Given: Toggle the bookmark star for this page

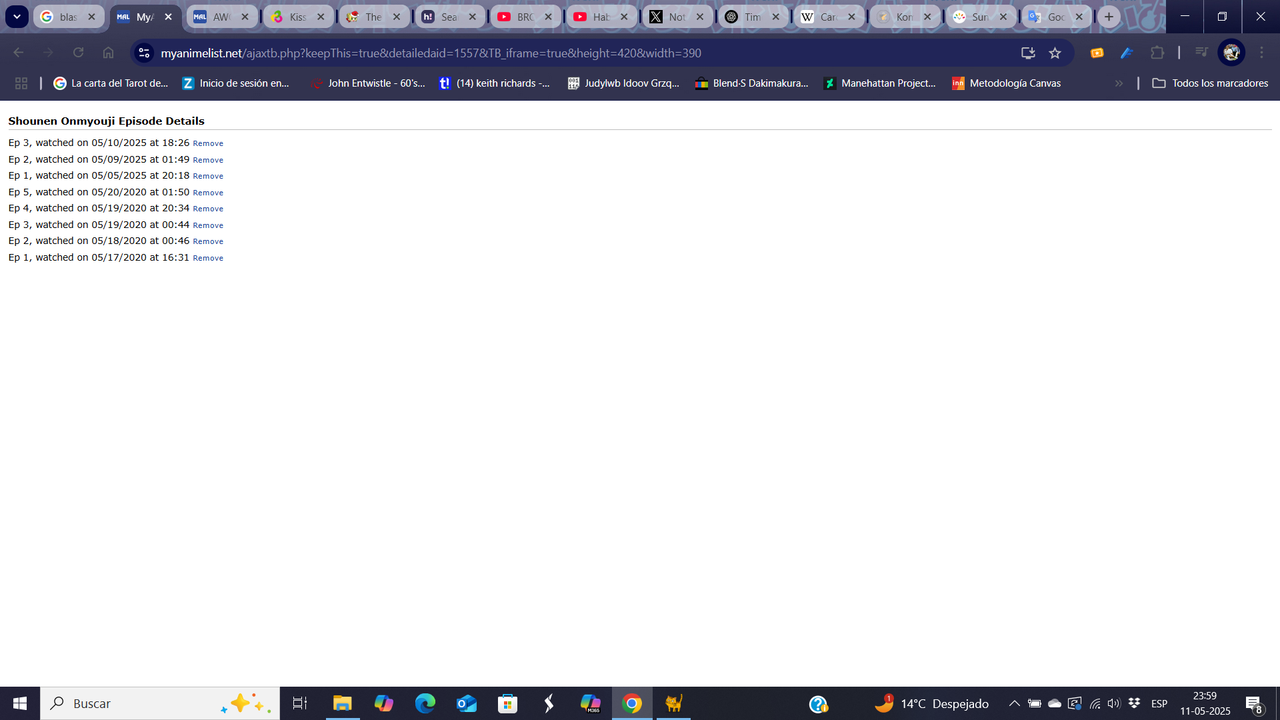Looking at the screenshot, I should pyautogui.click(x=1054, y=52).
